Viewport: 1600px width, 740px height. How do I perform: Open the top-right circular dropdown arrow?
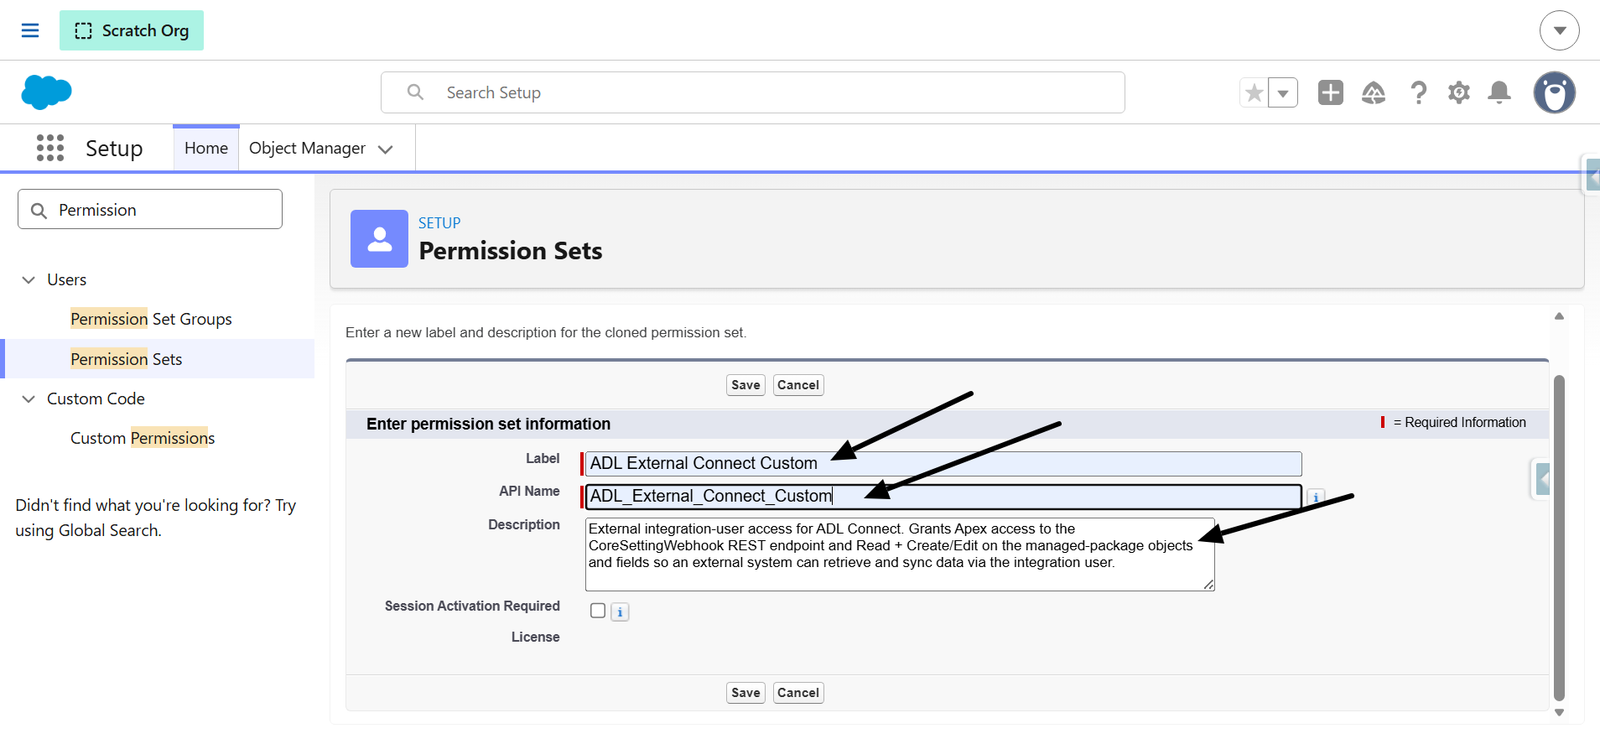(x=1559, y=30)
